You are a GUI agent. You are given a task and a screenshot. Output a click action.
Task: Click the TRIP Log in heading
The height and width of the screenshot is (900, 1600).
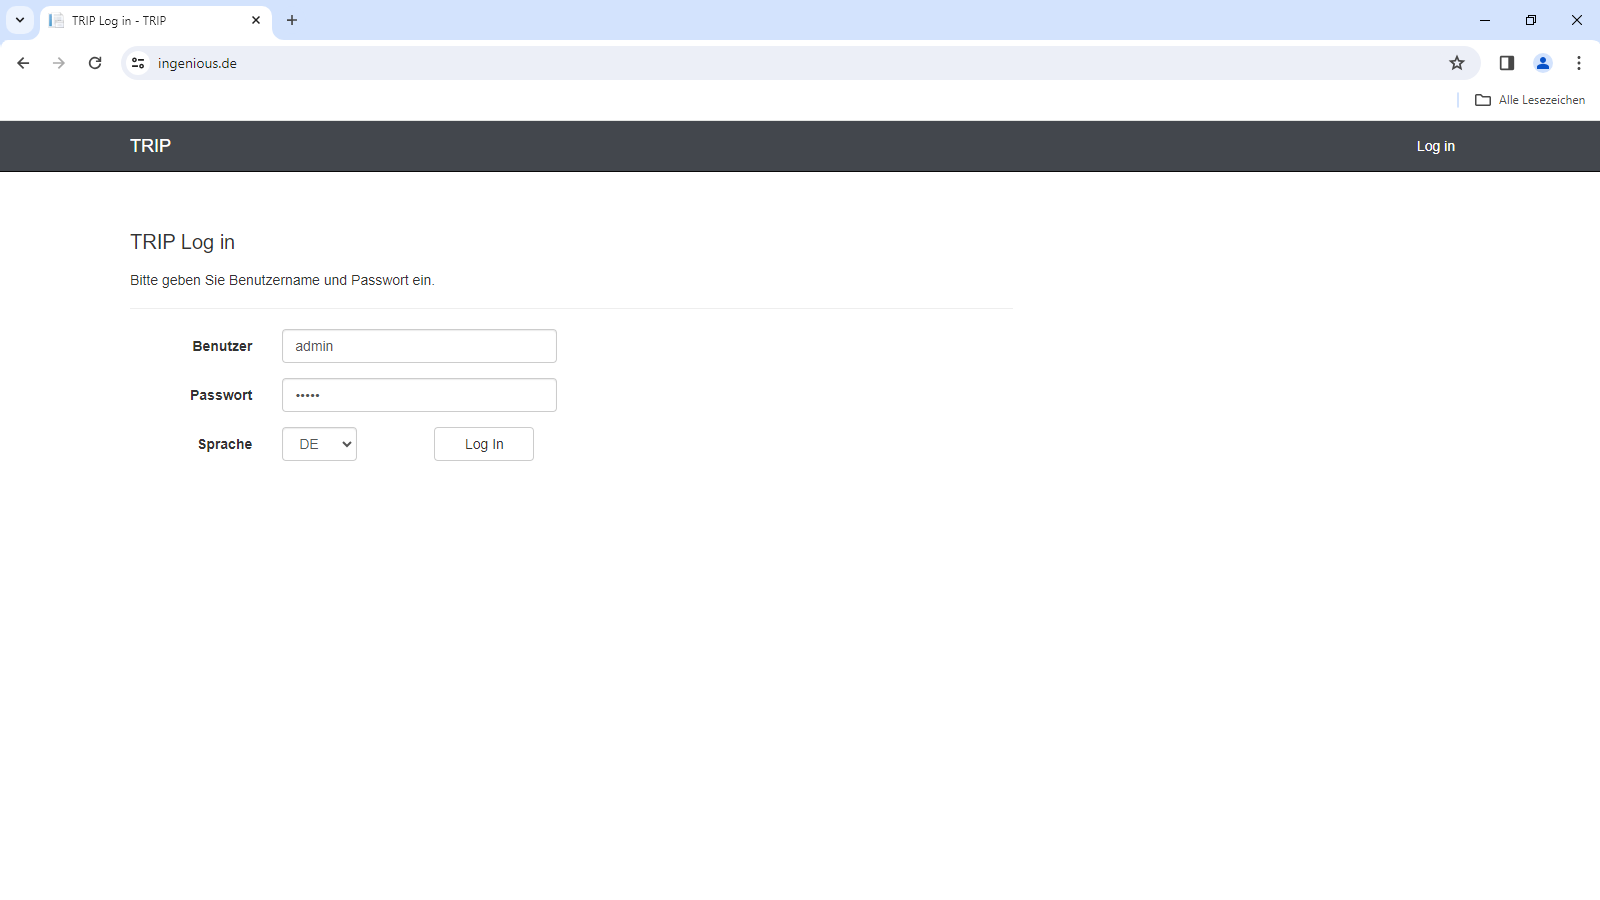(x=182, y=242)
